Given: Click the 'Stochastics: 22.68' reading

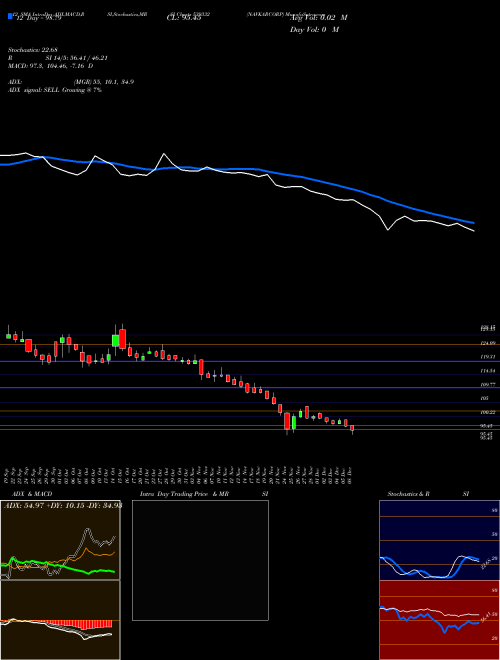Looking at the screenshot, I should coord(32,51).
